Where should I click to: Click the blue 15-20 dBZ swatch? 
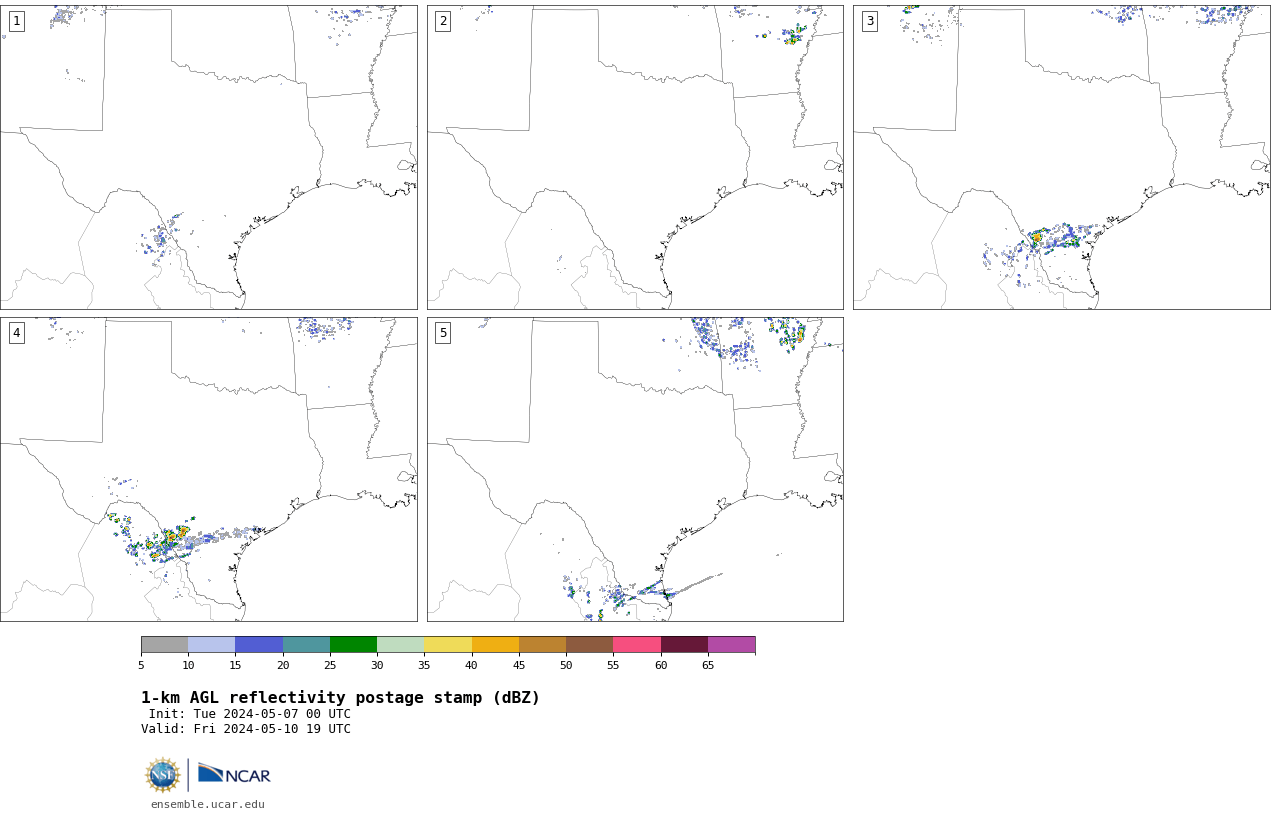pyautogui.click(x=259, y=644)
